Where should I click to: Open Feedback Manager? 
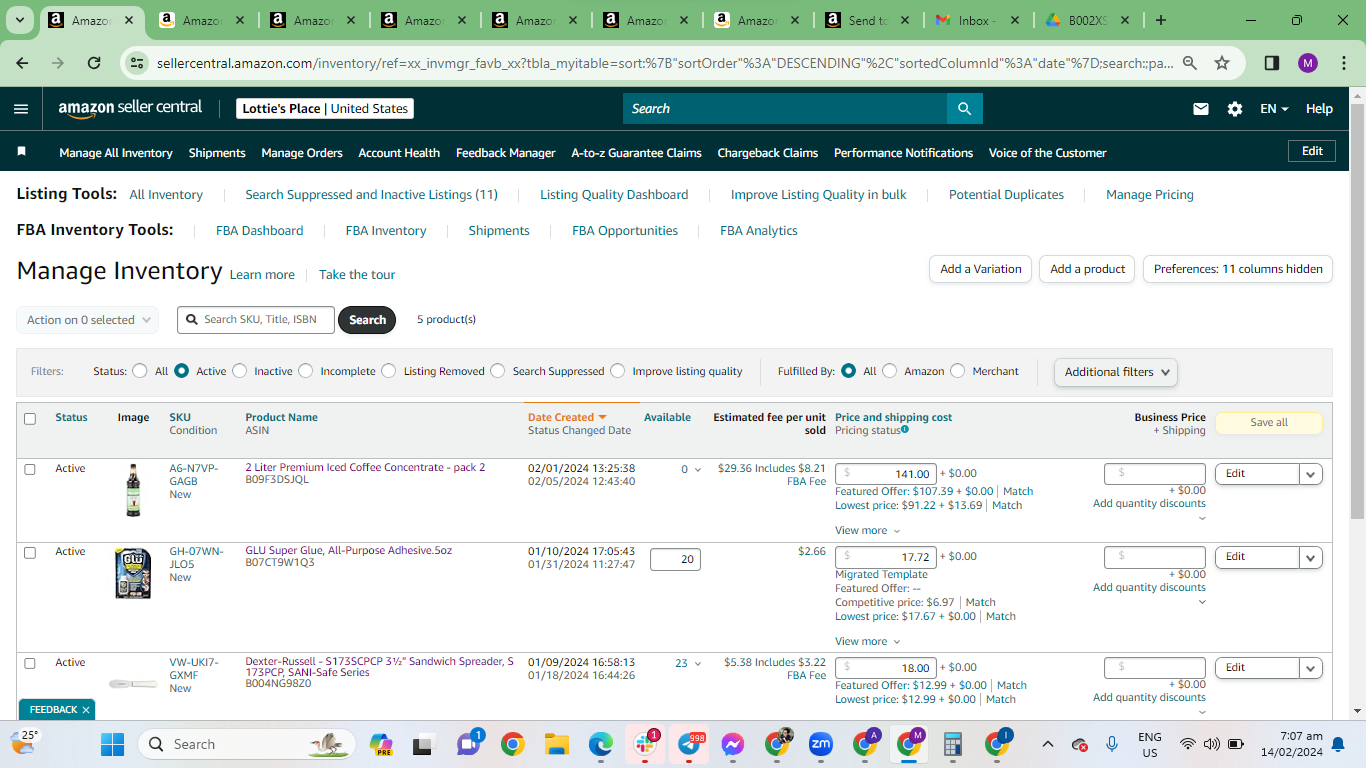click(x=506, y=153)
